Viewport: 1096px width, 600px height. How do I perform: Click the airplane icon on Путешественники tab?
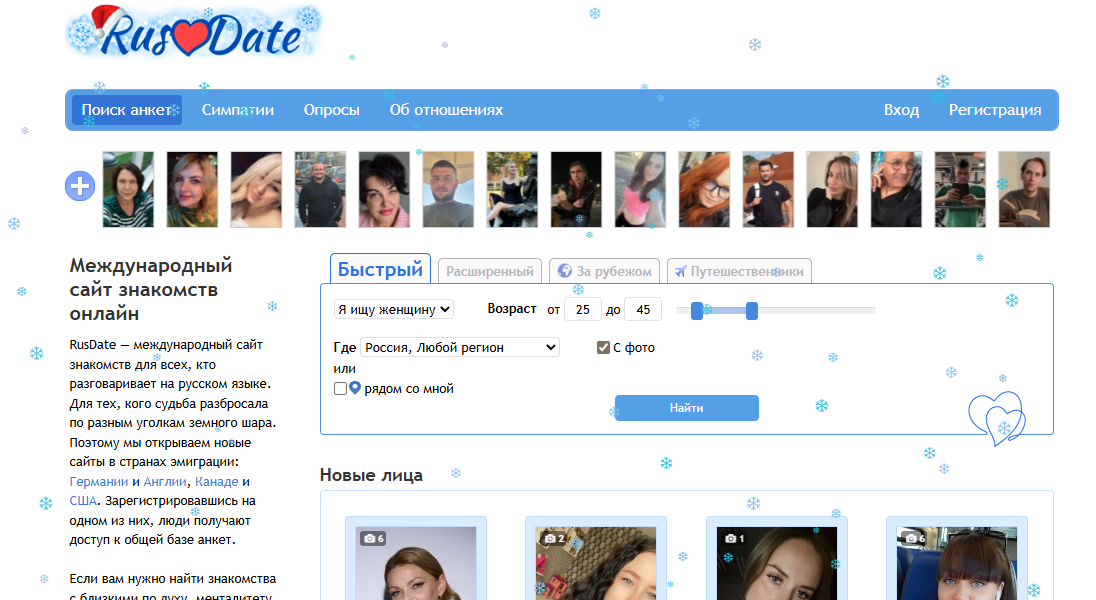tap(681, 271)
